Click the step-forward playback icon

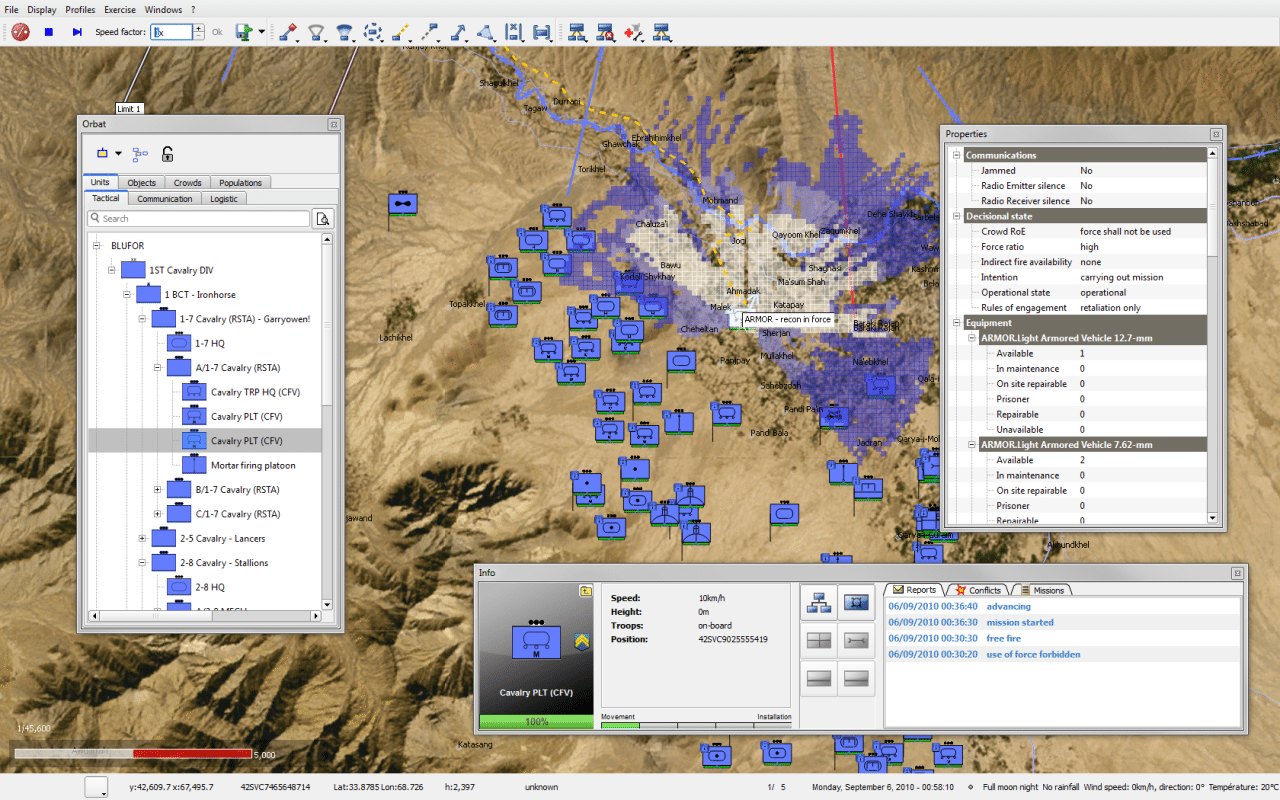click(x=78, y=32)
